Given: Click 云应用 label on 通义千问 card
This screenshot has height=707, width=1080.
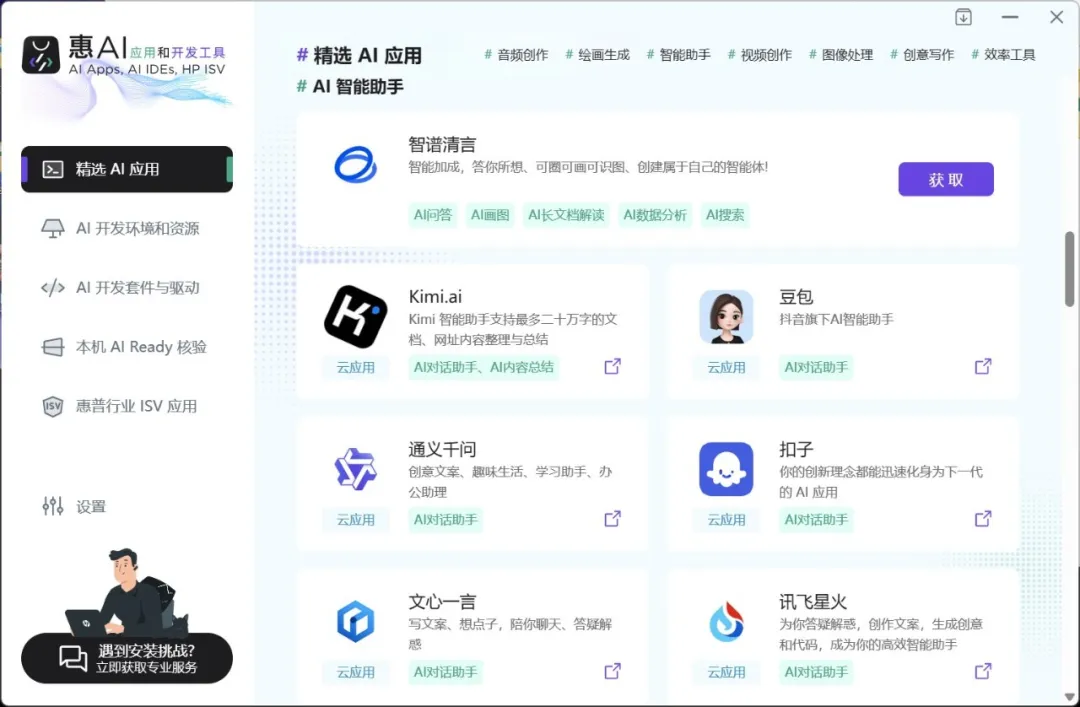Looking at the screenshot, I should click(x=355, y=520).
